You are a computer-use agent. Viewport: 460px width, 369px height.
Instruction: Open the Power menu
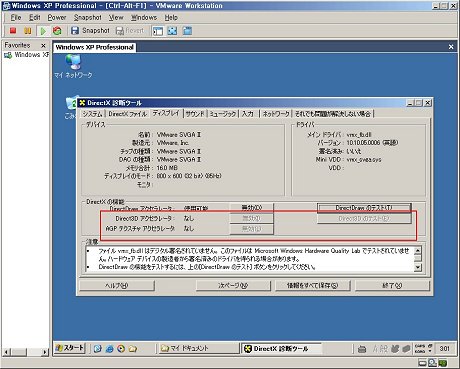57,17
